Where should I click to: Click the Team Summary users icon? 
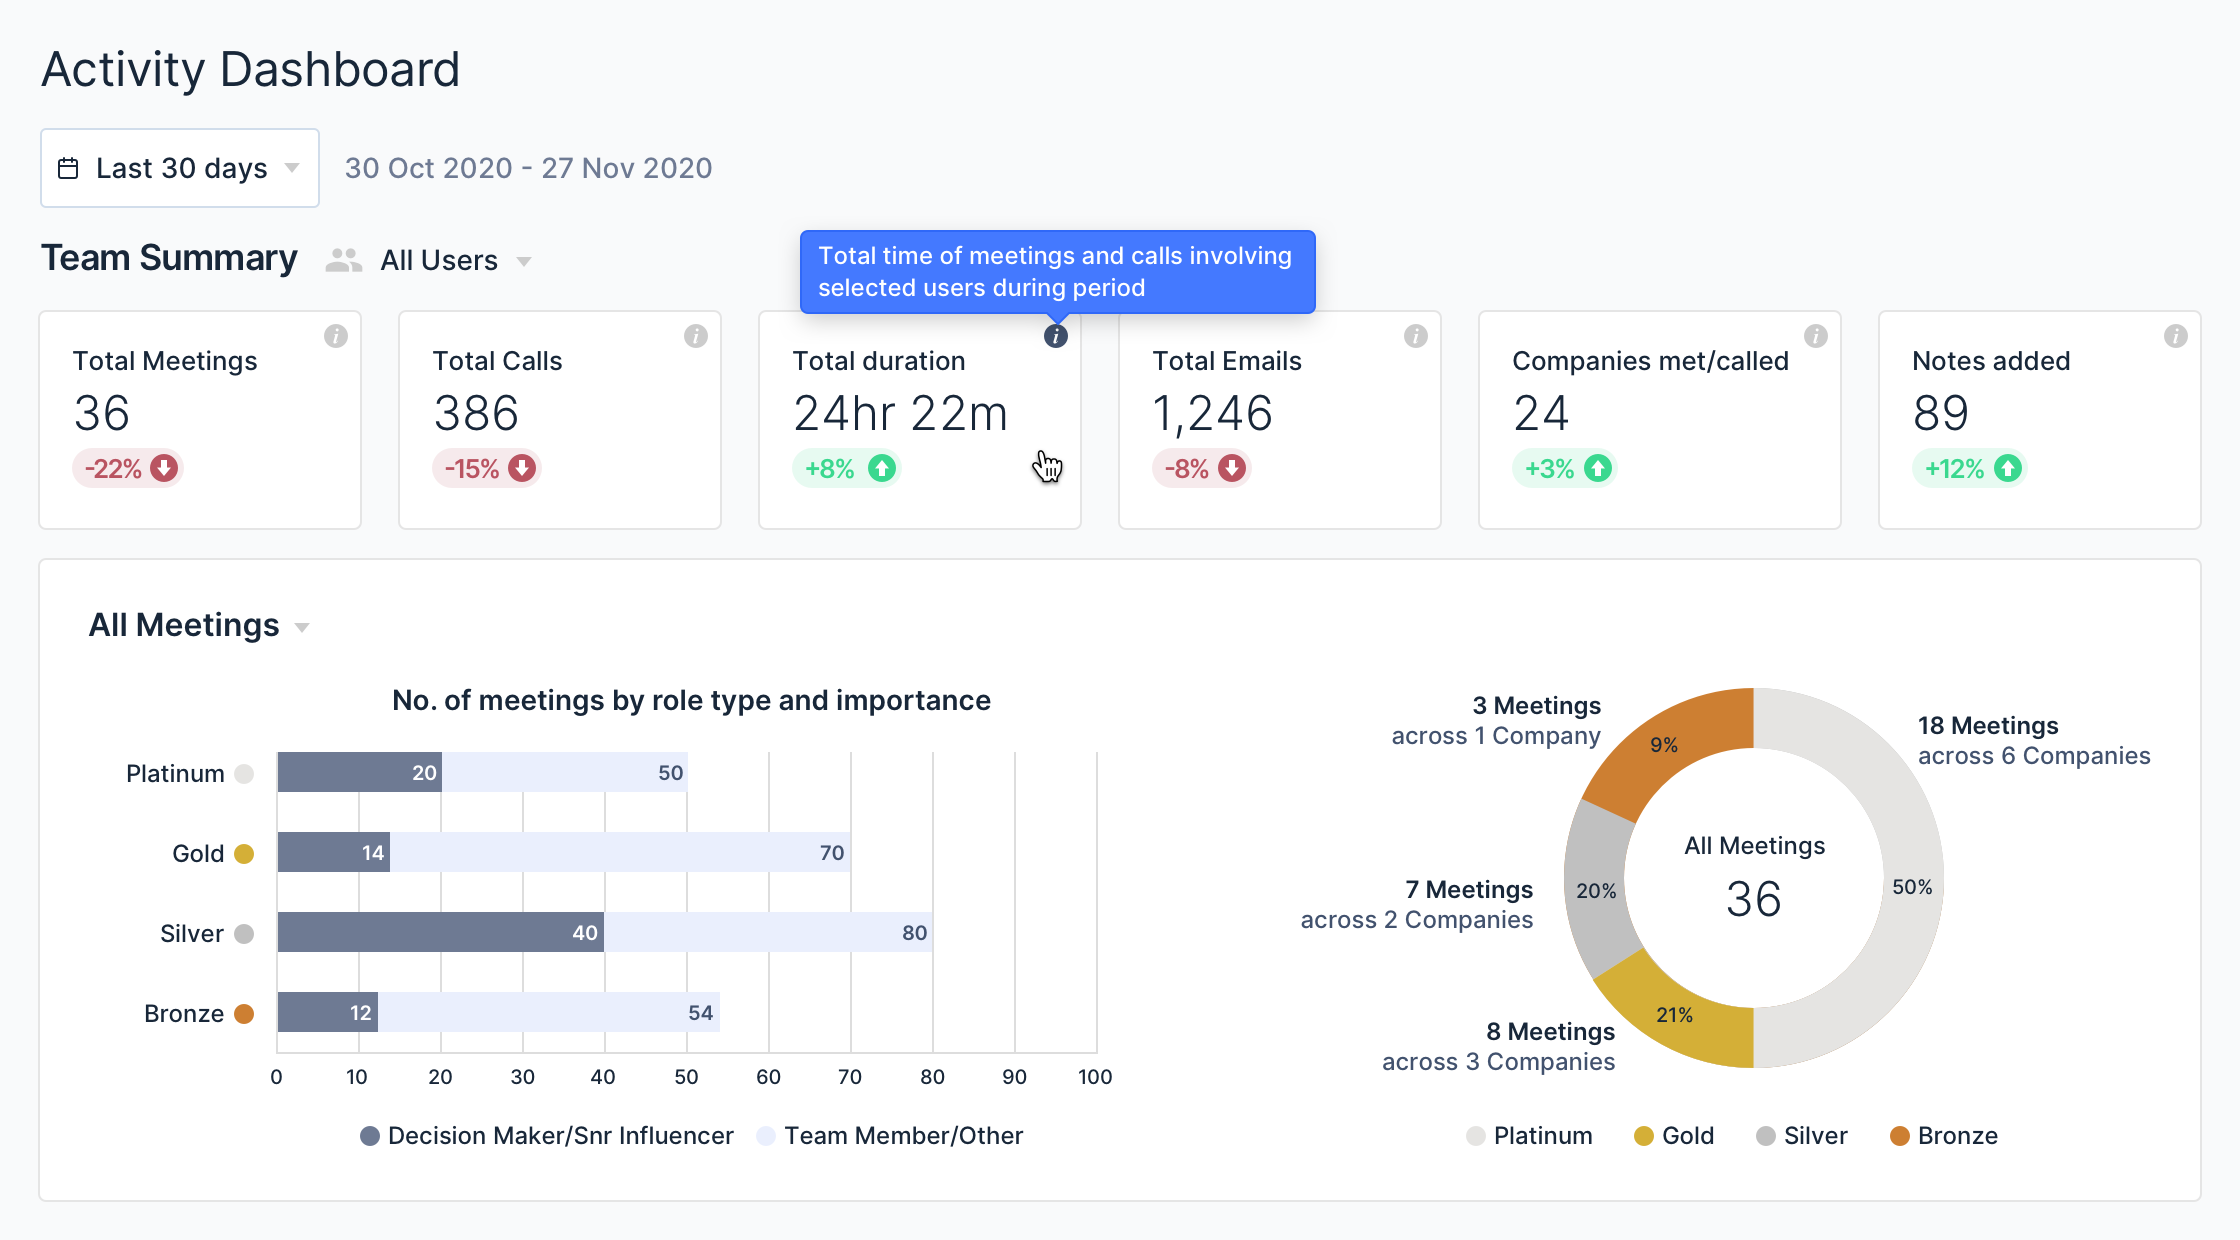341,260
